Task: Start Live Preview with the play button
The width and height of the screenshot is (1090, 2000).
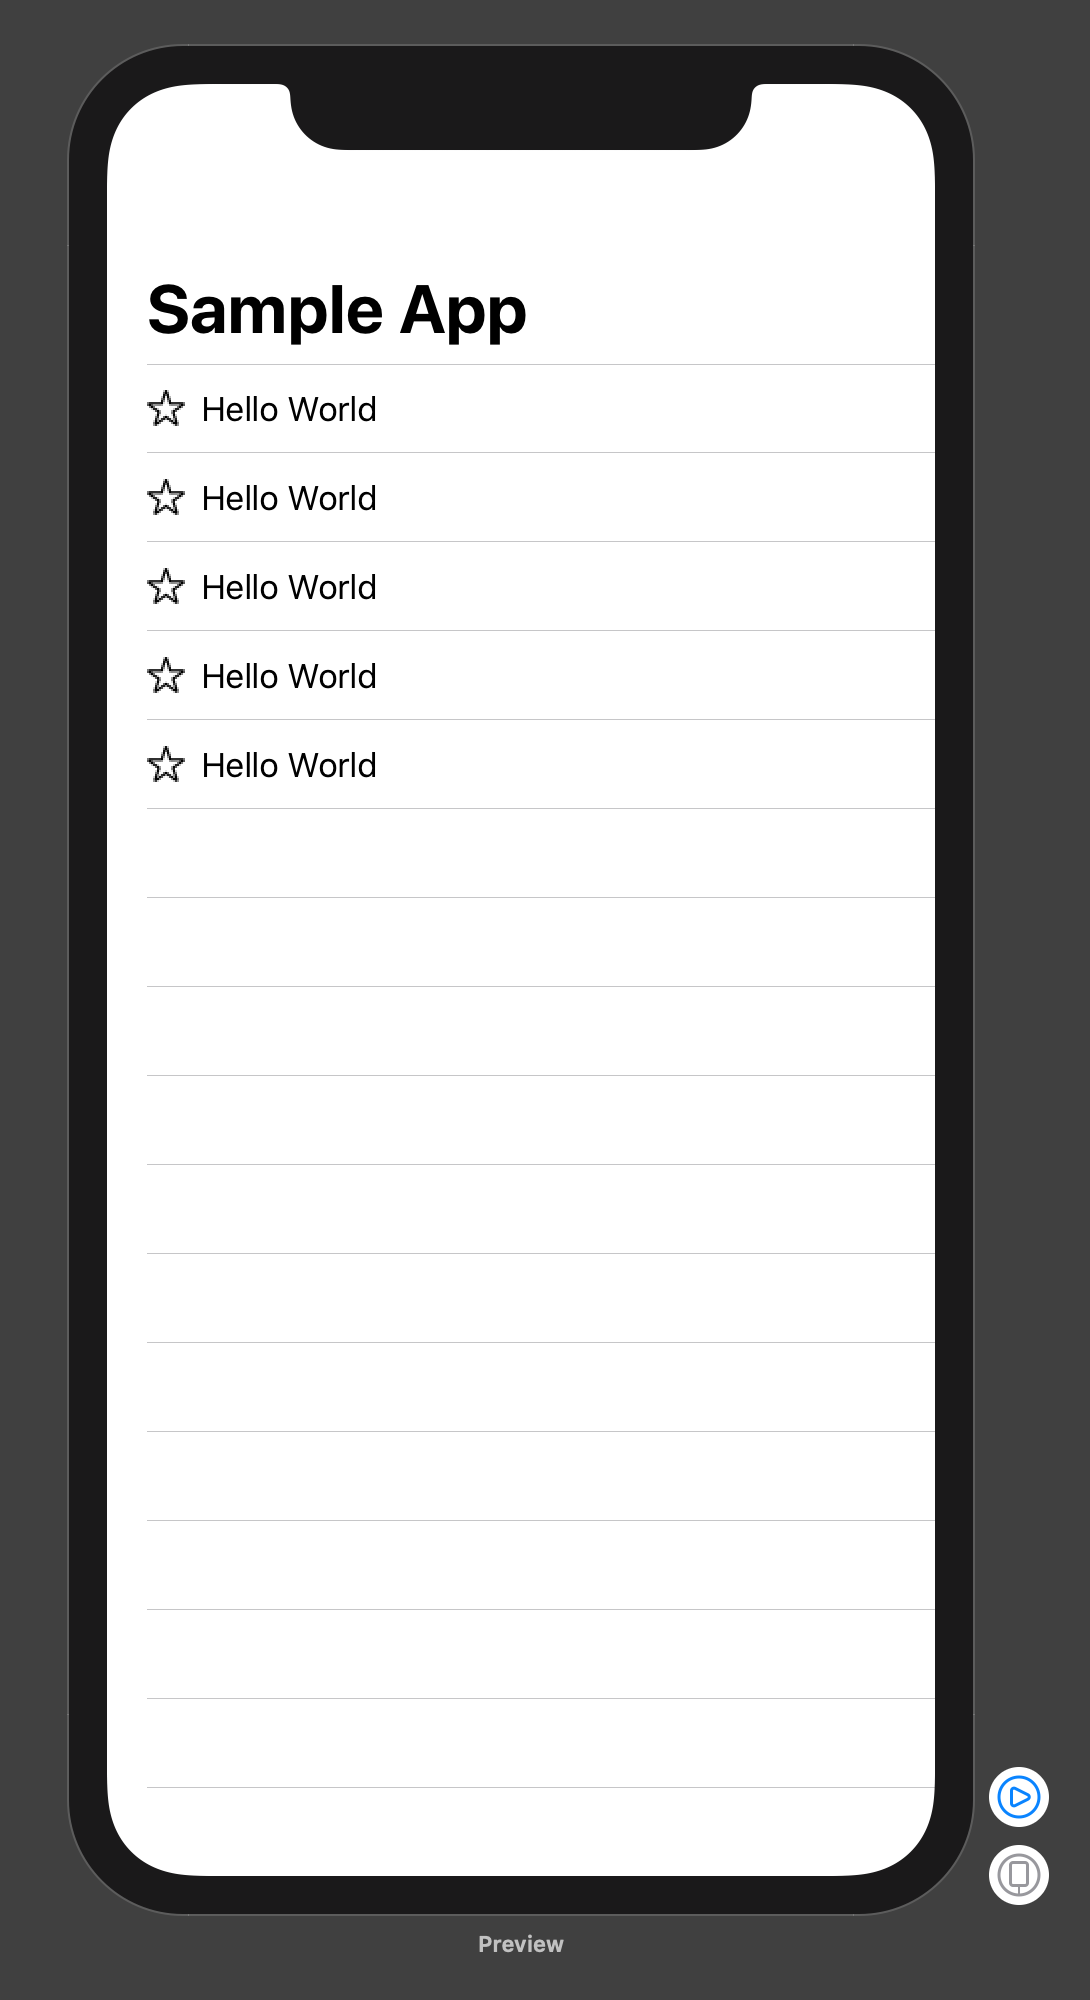Action: click(x=1018, y=1797)
